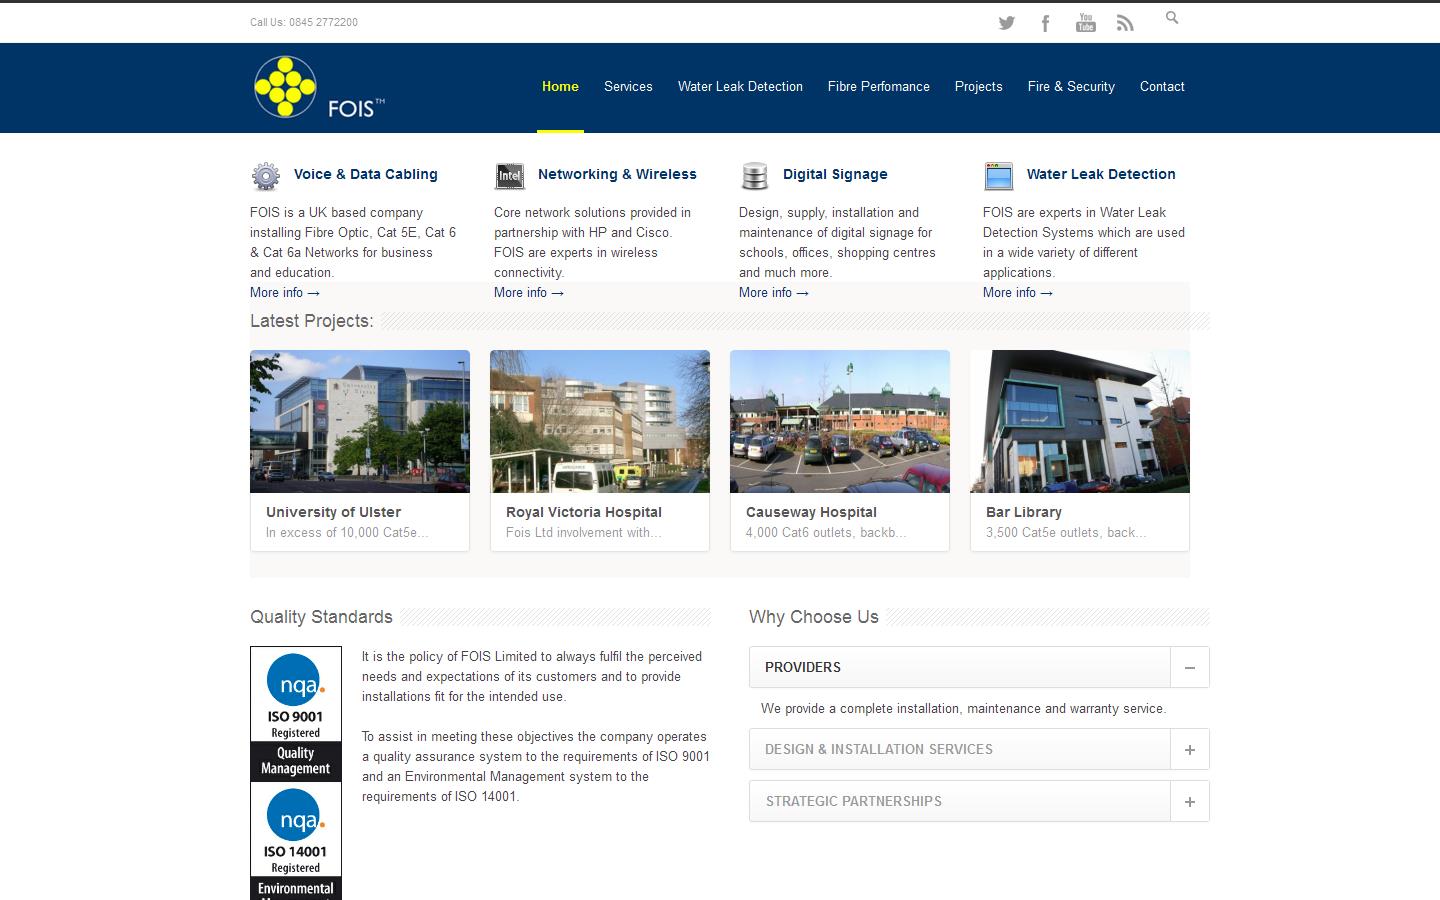The width and height of the screenshot is (1440, 900).
Task: Click the FOIS logo
Action: pyautogui.click(x=318, y=88)
